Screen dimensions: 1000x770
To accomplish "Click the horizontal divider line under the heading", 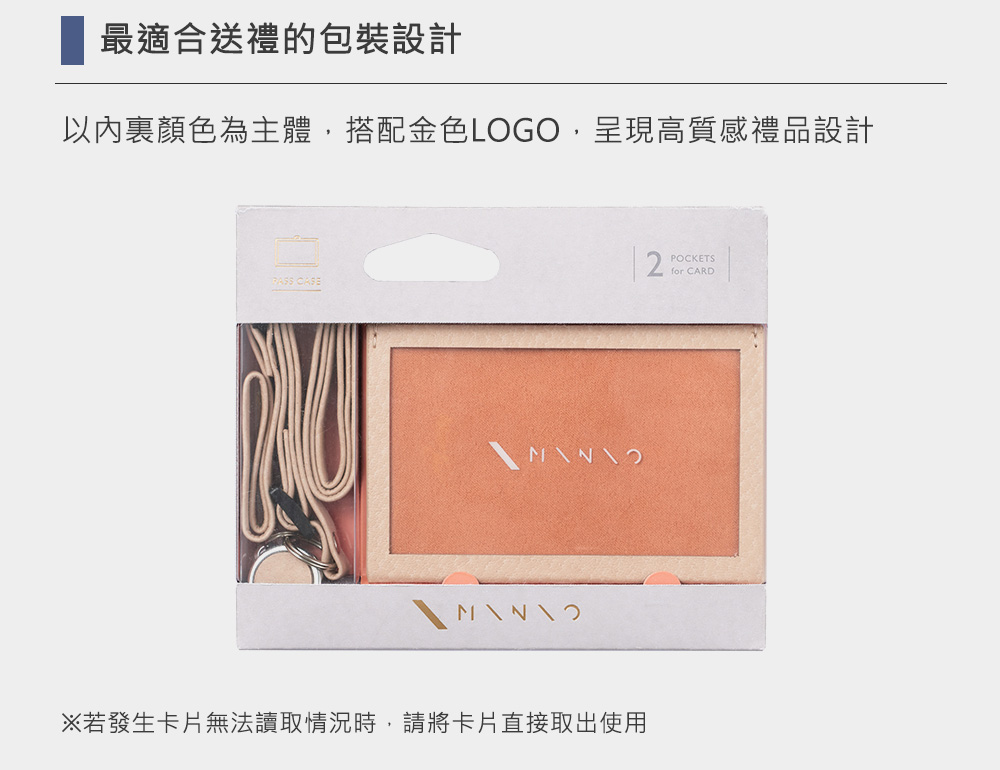I will [501, 83].
